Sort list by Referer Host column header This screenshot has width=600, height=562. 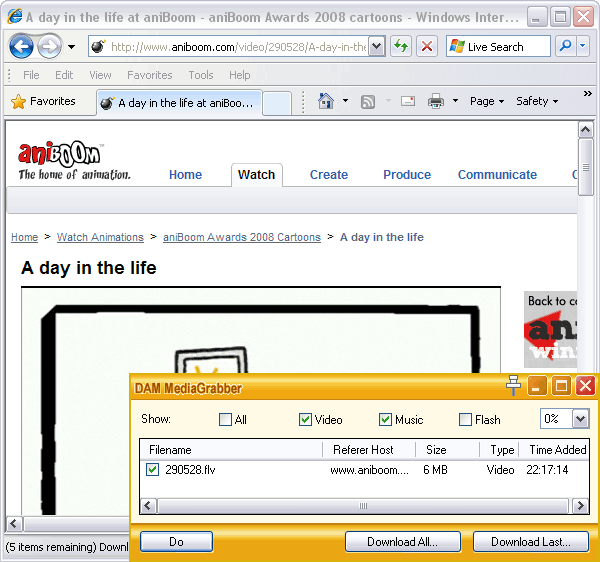pyautogui.click(x=369, y=450)
